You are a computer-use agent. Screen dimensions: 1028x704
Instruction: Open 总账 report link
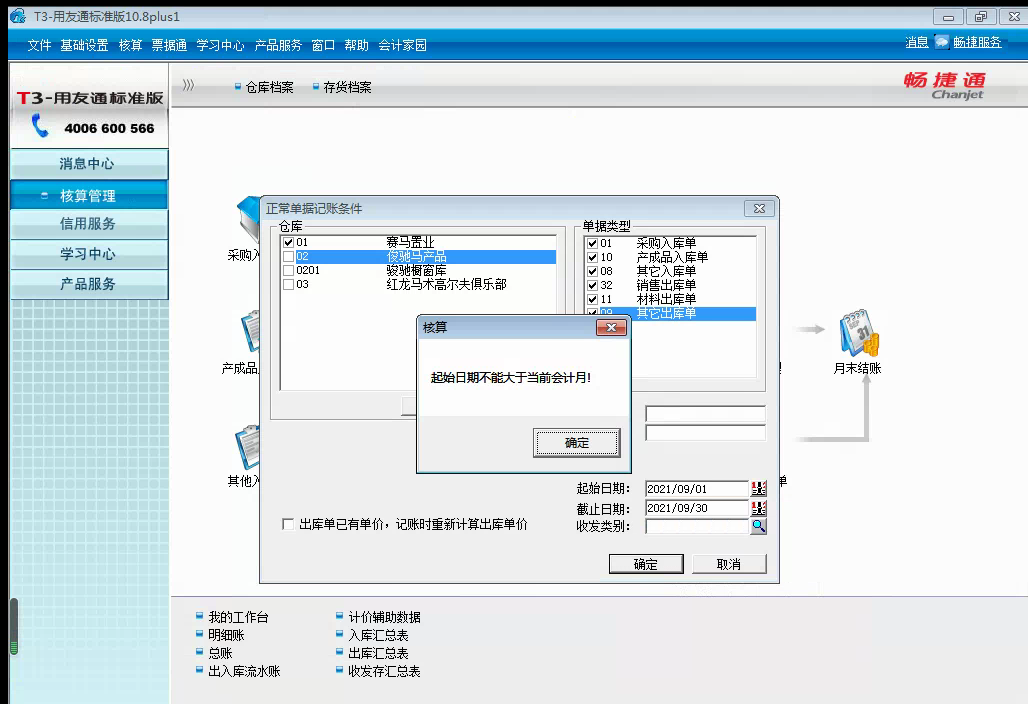click(220, 653)
